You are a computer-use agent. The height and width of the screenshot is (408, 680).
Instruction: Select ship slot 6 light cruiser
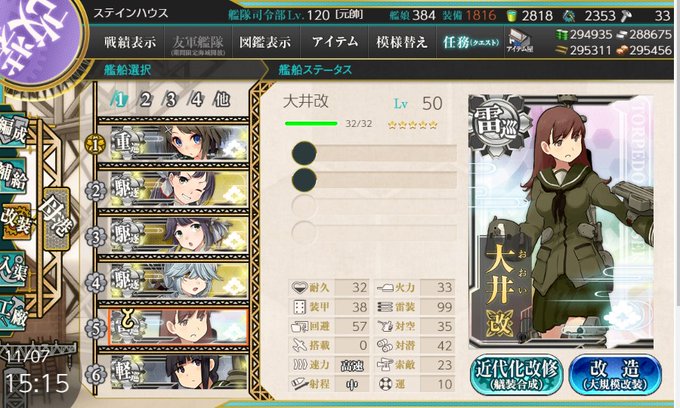(179, 372)
